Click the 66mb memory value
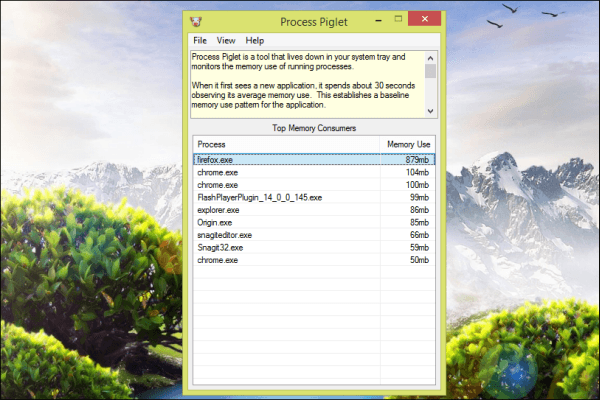Screen dimensions: 600x400 coord(419,235)
